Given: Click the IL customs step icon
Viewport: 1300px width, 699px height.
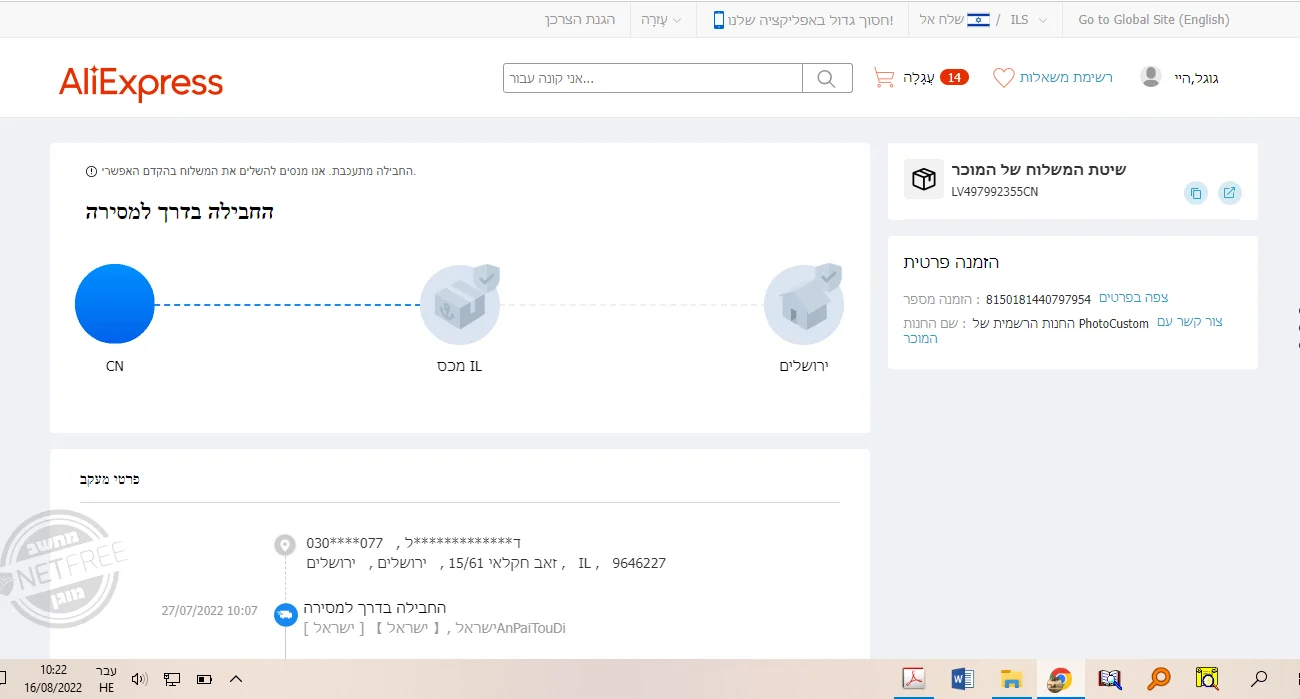Looking at the screenshot, I should [x=460, y=304].
